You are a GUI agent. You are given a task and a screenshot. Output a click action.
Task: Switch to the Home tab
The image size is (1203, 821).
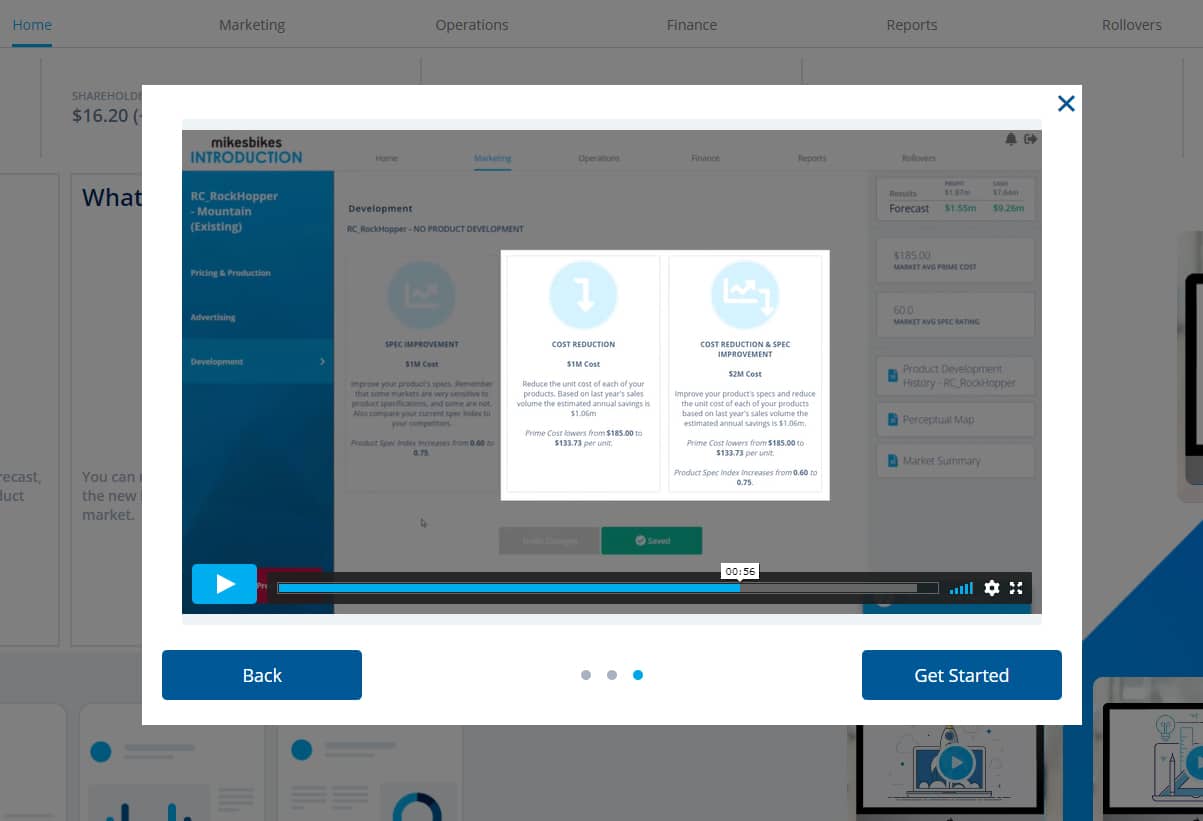(32, 25)
